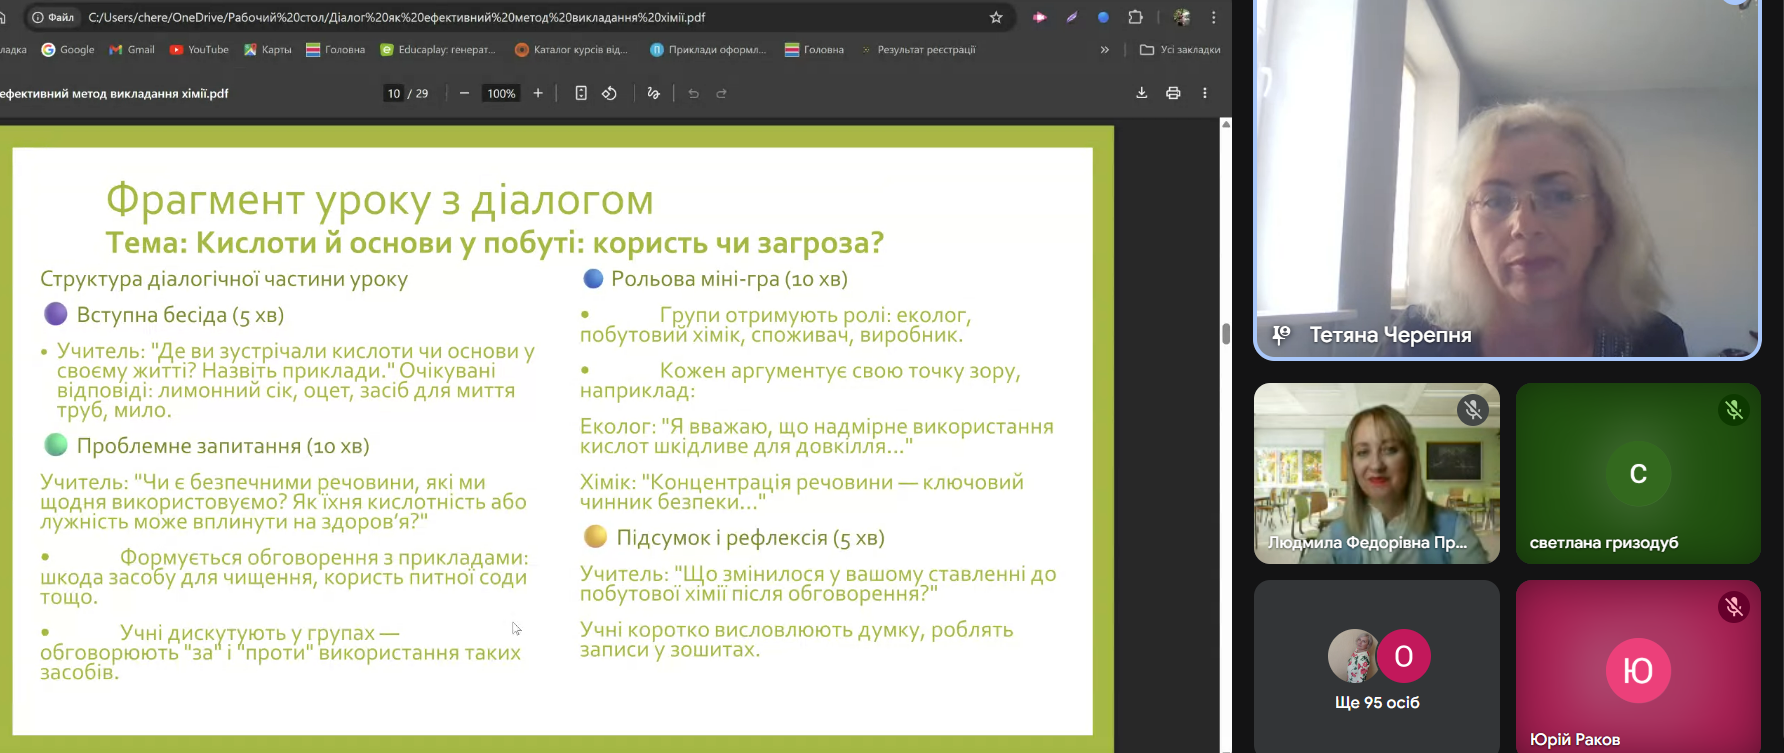Open the Chrome profile avatar
The height and width of the screenshot is (753, 1784).
(1182, 17)
